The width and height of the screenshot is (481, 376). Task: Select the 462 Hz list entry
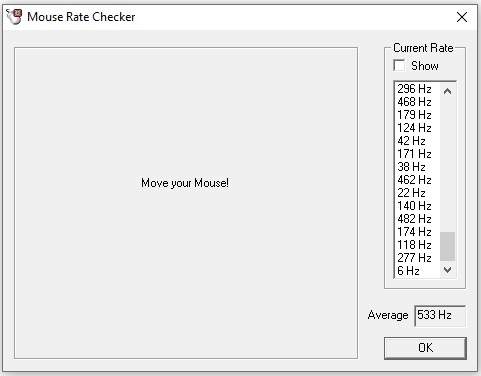417,180
